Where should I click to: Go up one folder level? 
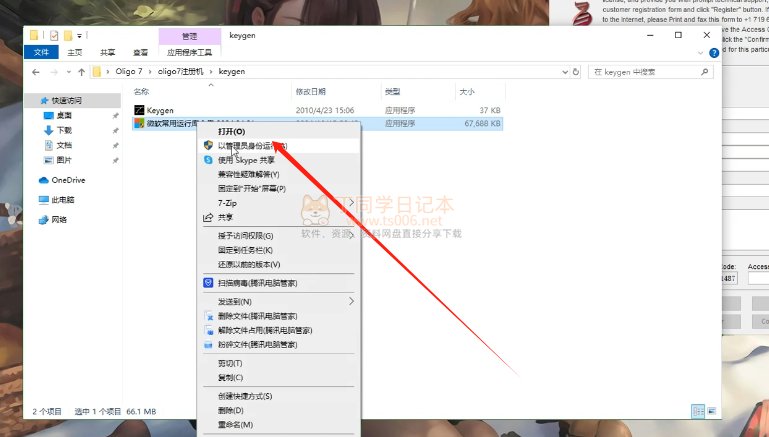pos(81,72)
